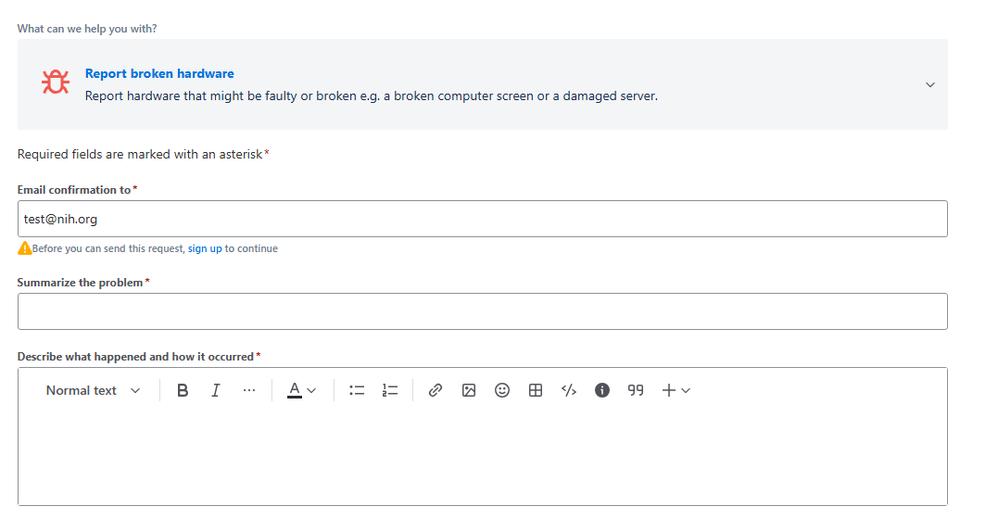Click the broken hardware description text
This screenshot has height=519, width=998.
[x=372, y=96]
